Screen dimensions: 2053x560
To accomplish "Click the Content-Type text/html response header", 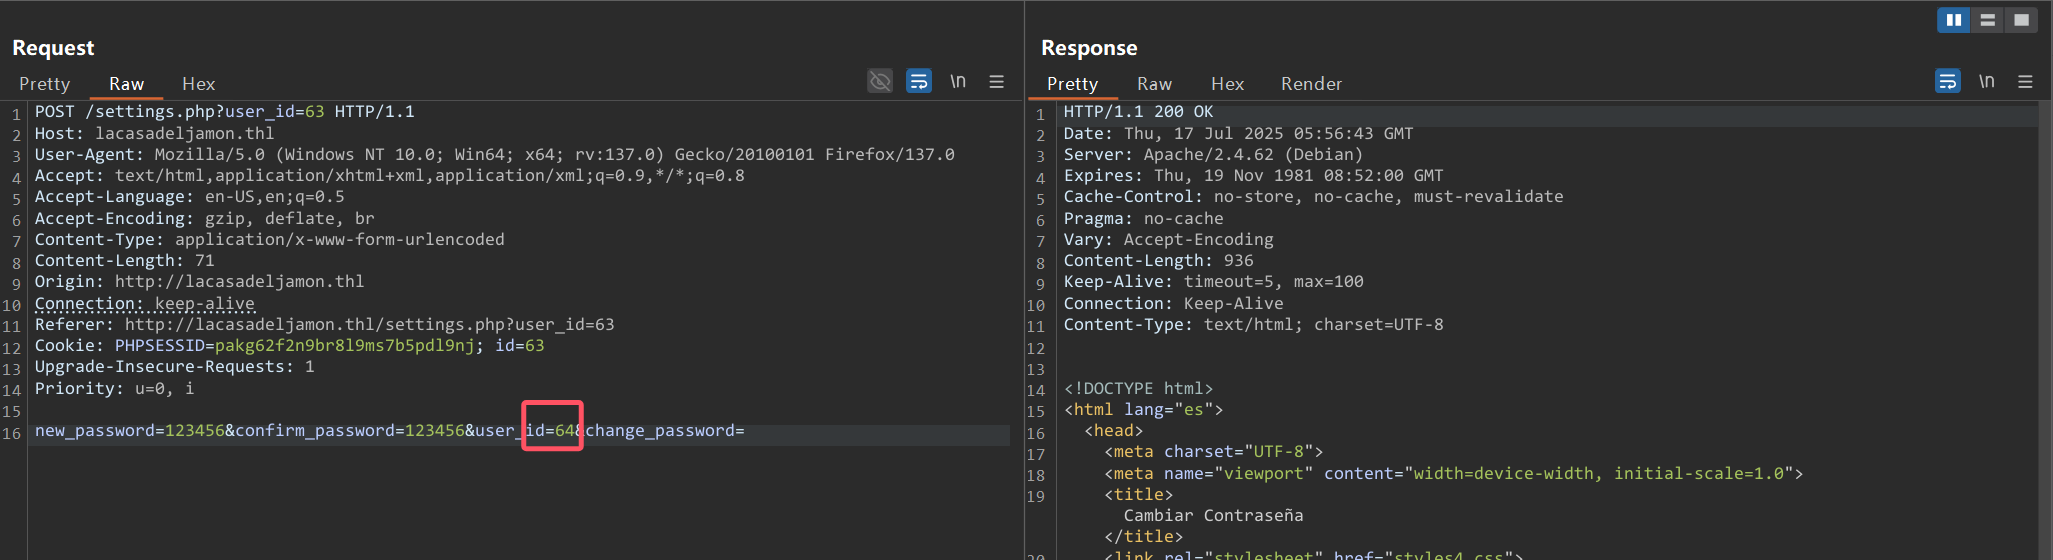I will (x=1253, y=324).
